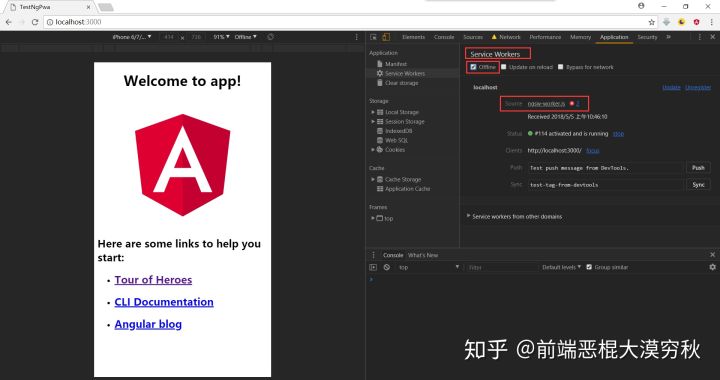Clear the console with the clear icon
The height and width of the screenshot is (380, 720).
pos(387,267)
